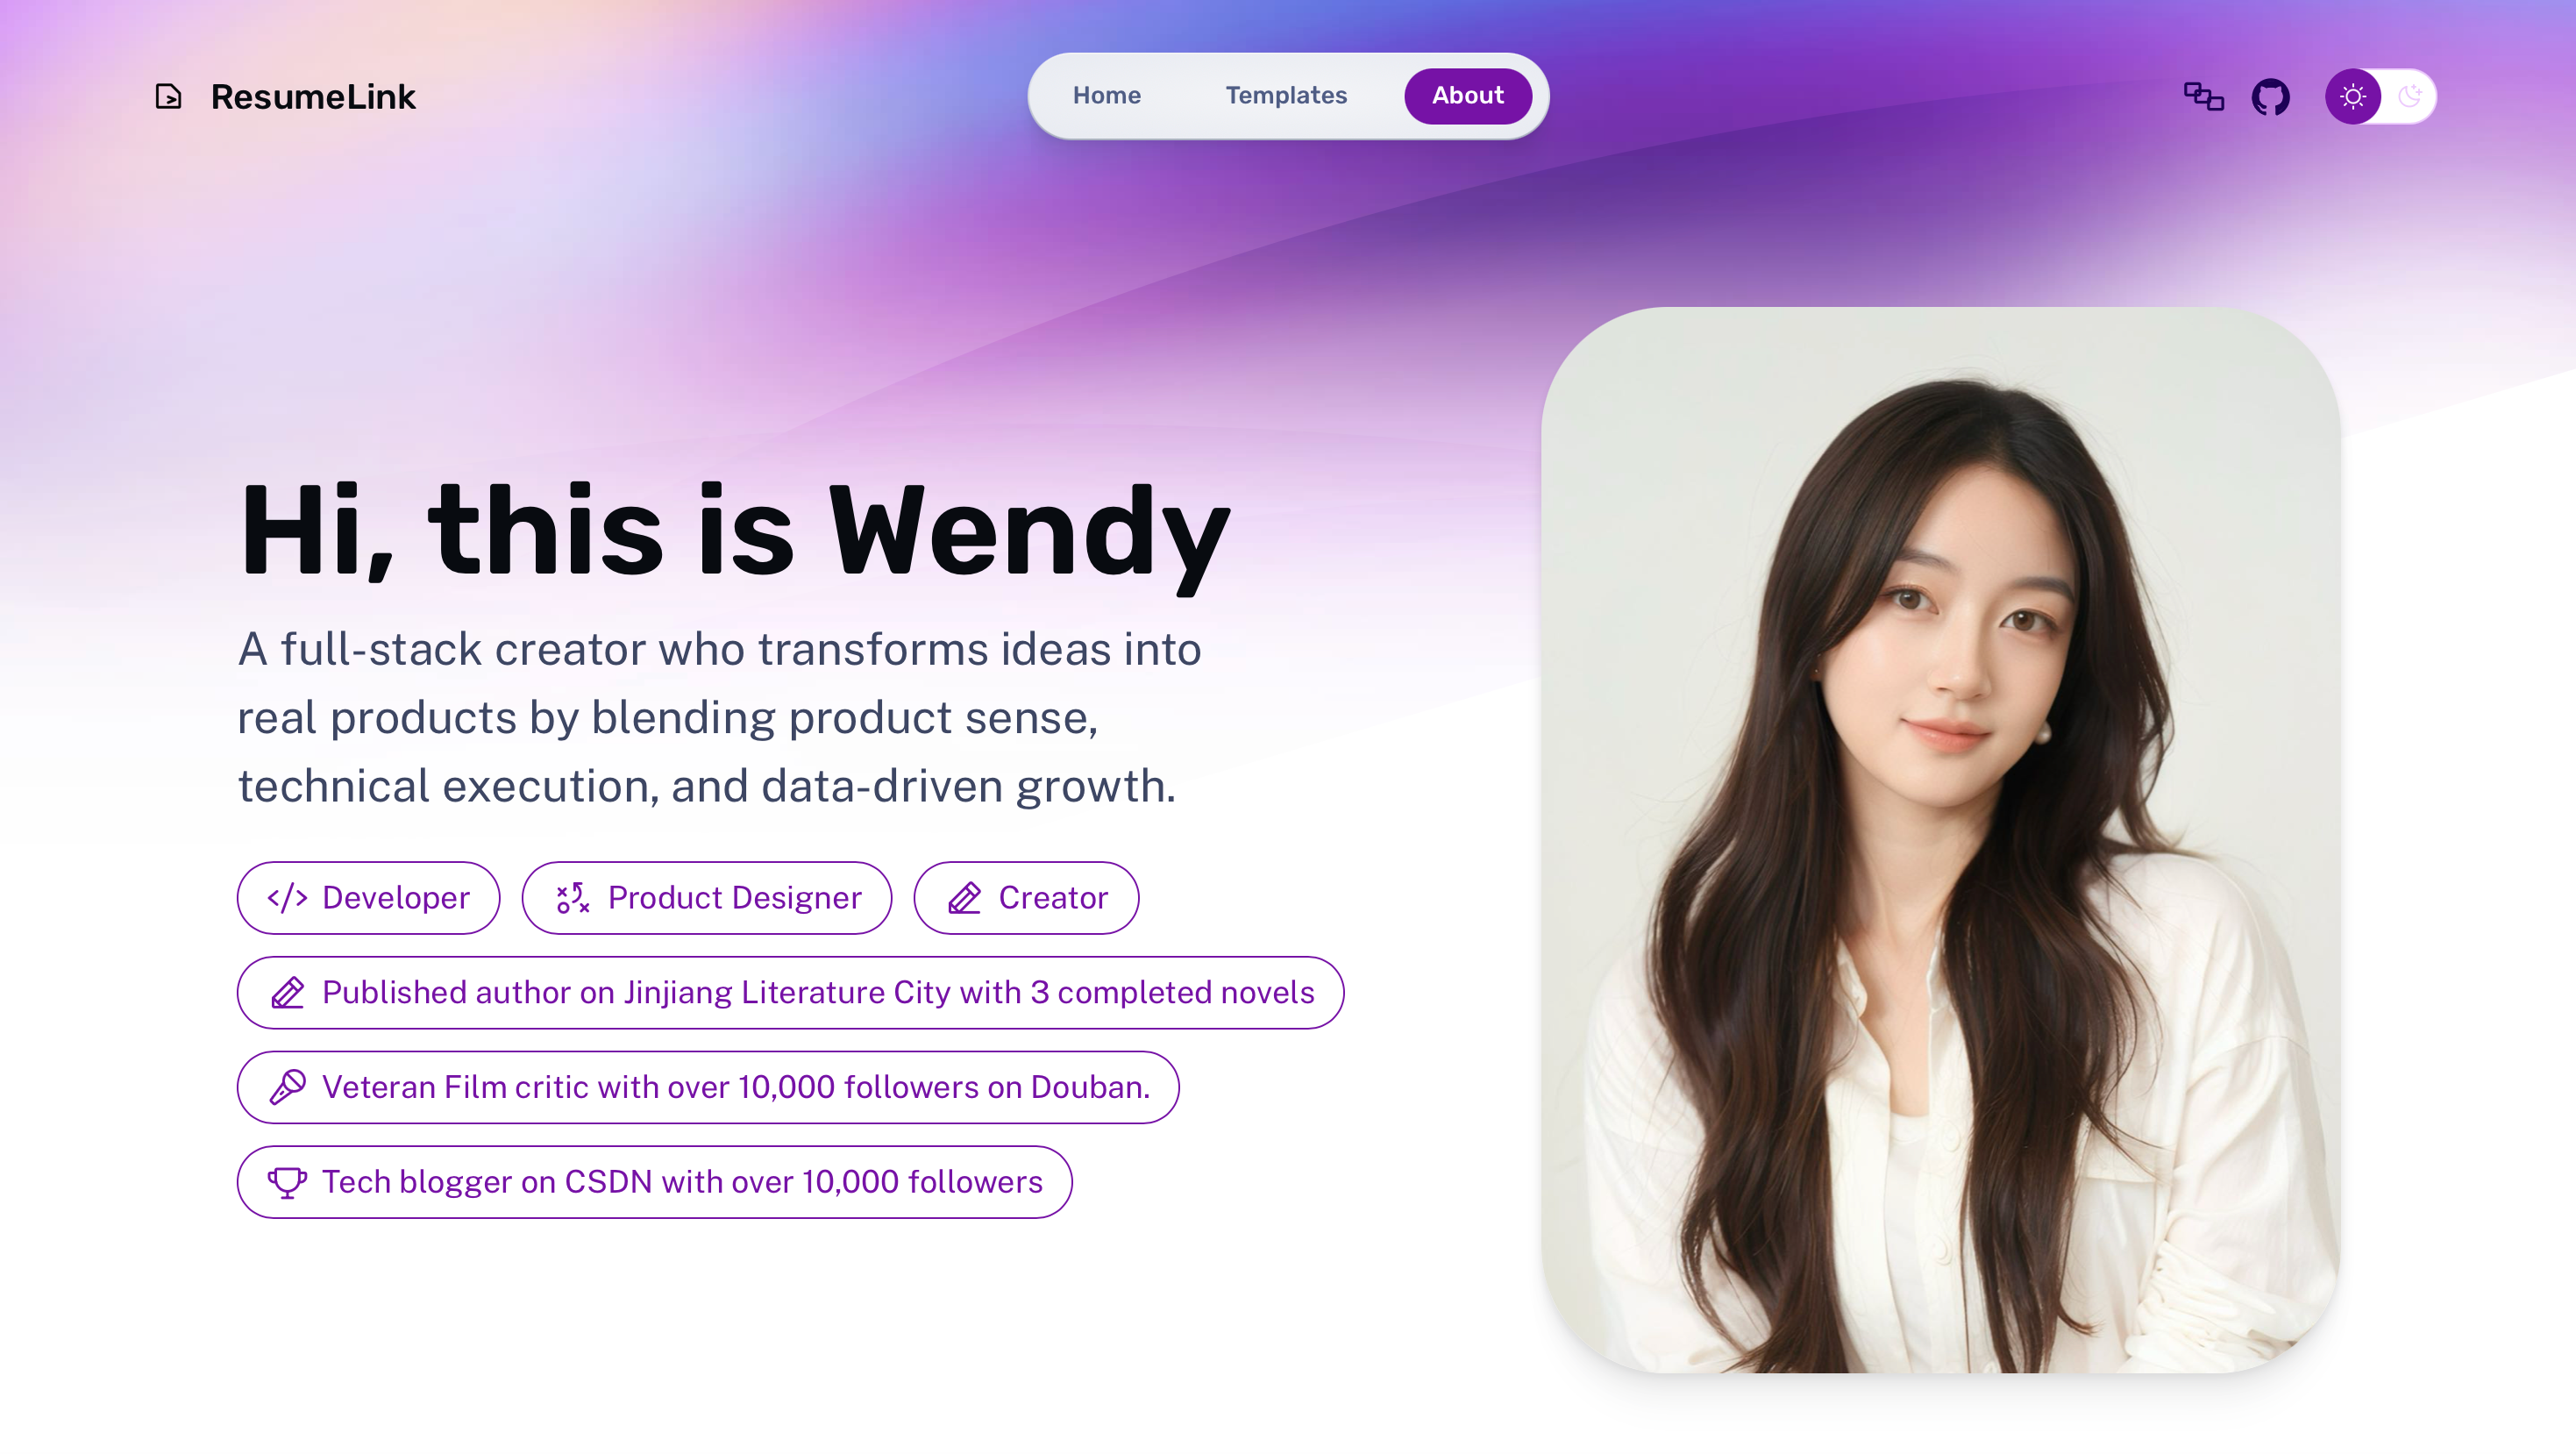Screen dimensions: 2576x1454
Task: Select the About tab
Action: (1467, 96)
